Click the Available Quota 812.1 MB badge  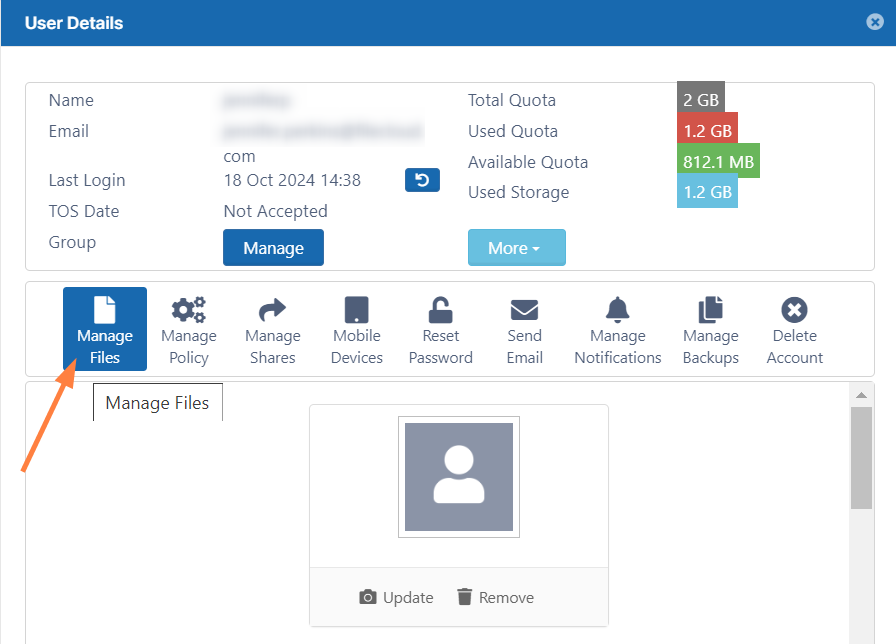[718, 162]
